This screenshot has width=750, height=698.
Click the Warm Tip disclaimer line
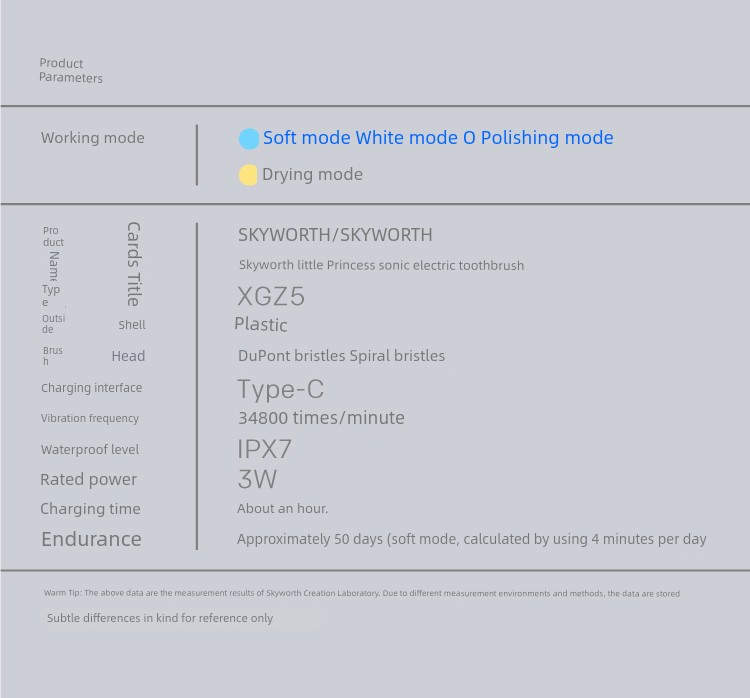362,593
